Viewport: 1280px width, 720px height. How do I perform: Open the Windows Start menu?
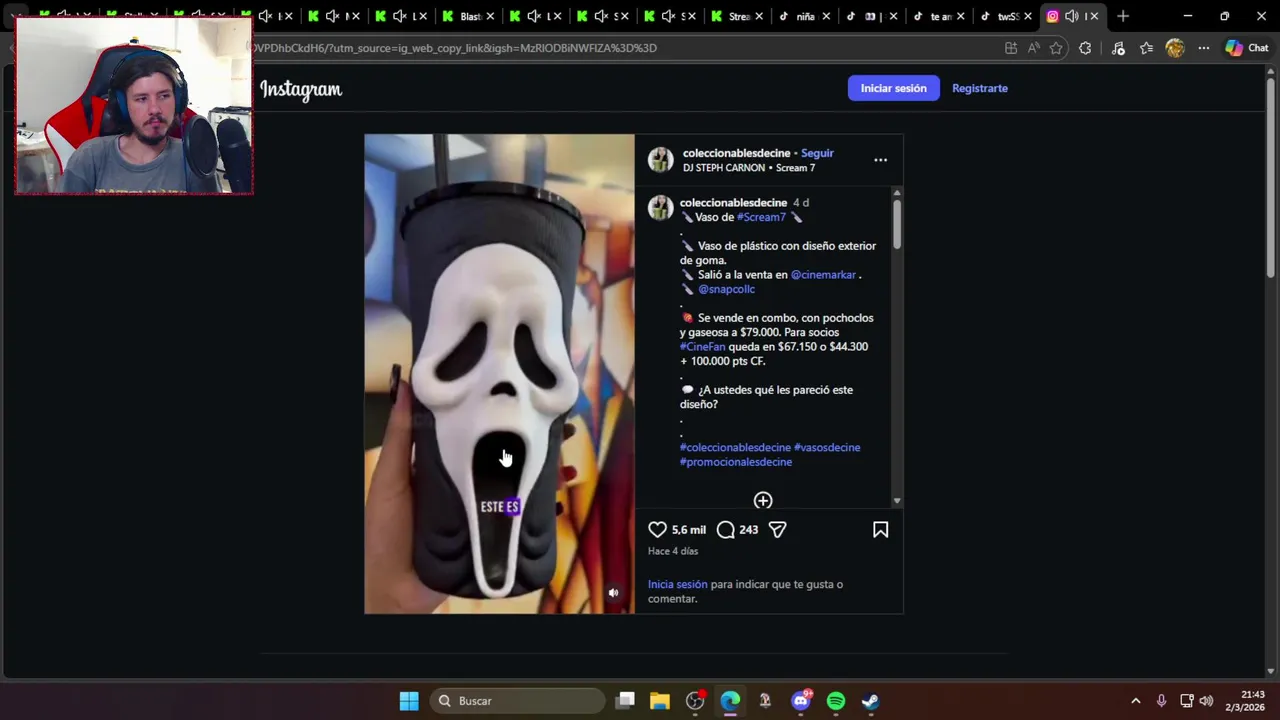(409, 701)
